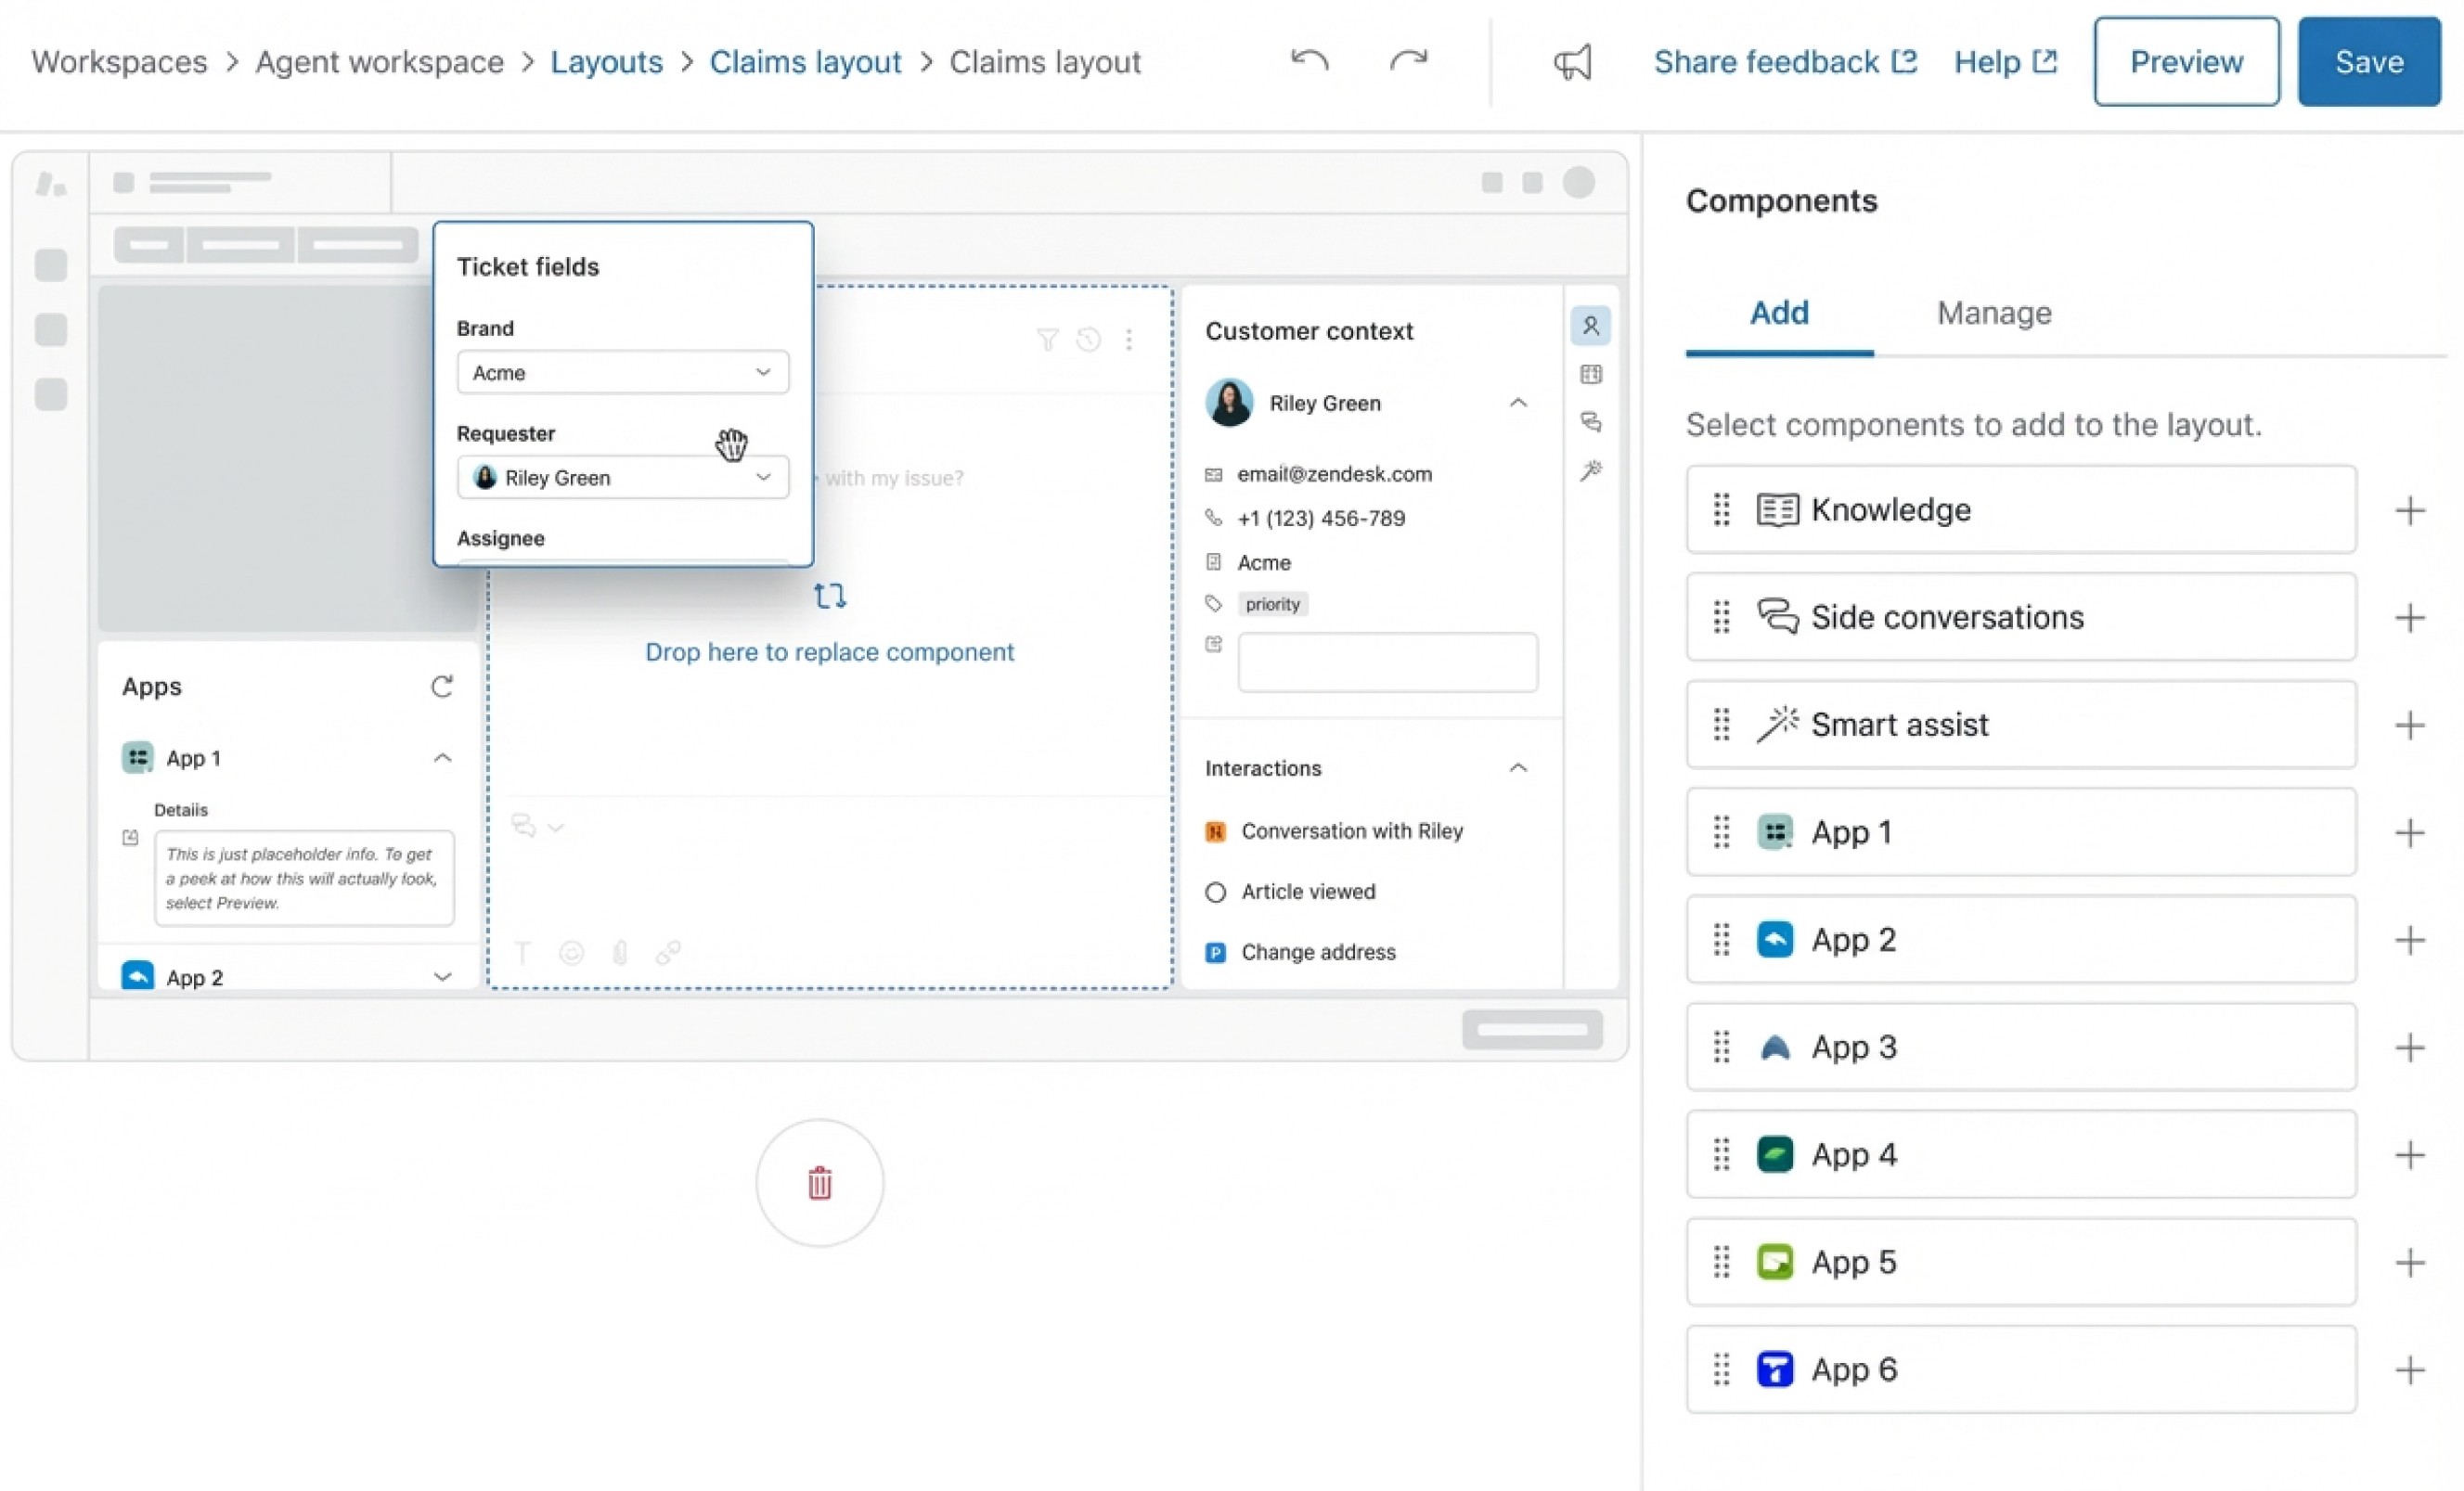The image size is (2464, 1491).
Task: Click the Apps panel refresh icon
Action: pyautogui.click(x=442, y=686)
